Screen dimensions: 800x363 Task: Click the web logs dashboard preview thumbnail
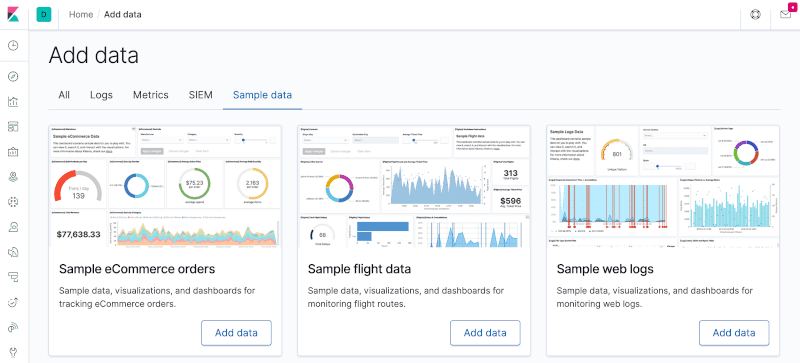coord(663,186)
